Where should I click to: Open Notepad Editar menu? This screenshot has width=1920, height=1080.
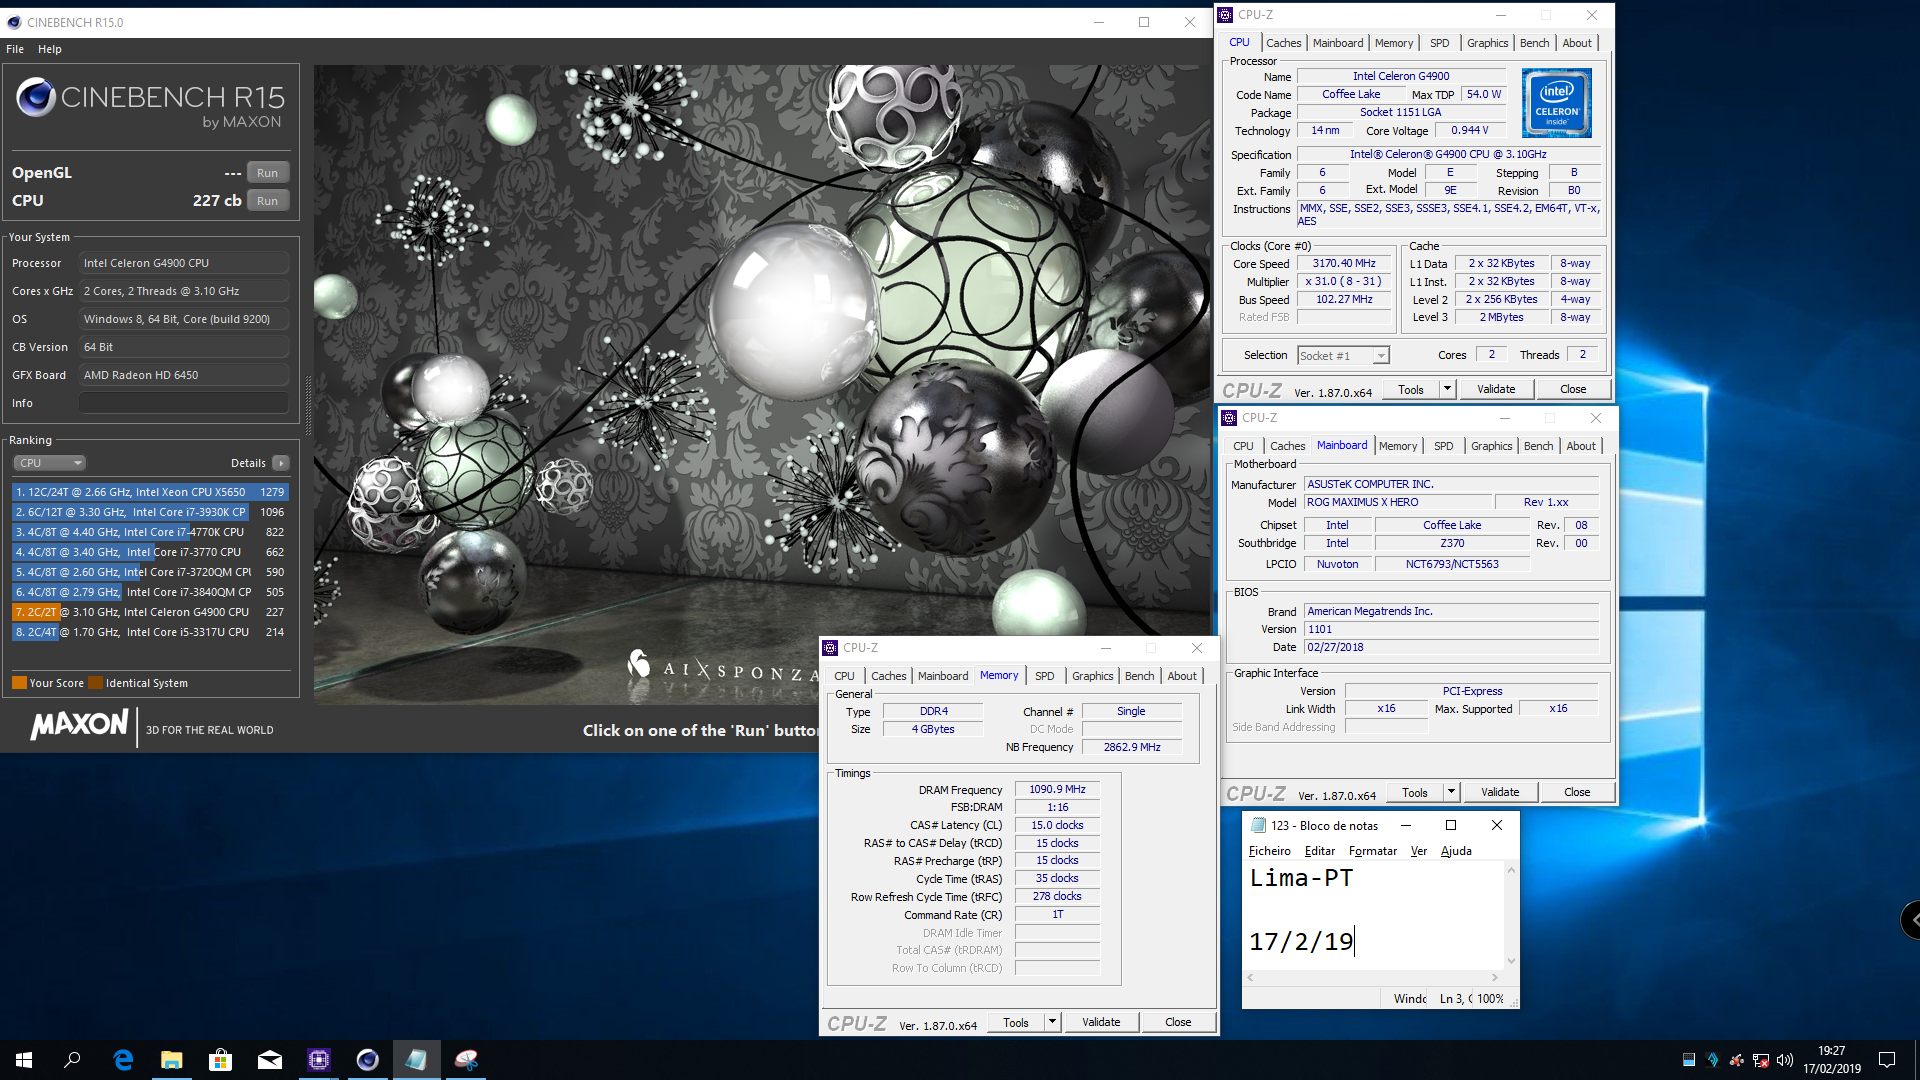pyautogui.click(x=1320, y=851)
